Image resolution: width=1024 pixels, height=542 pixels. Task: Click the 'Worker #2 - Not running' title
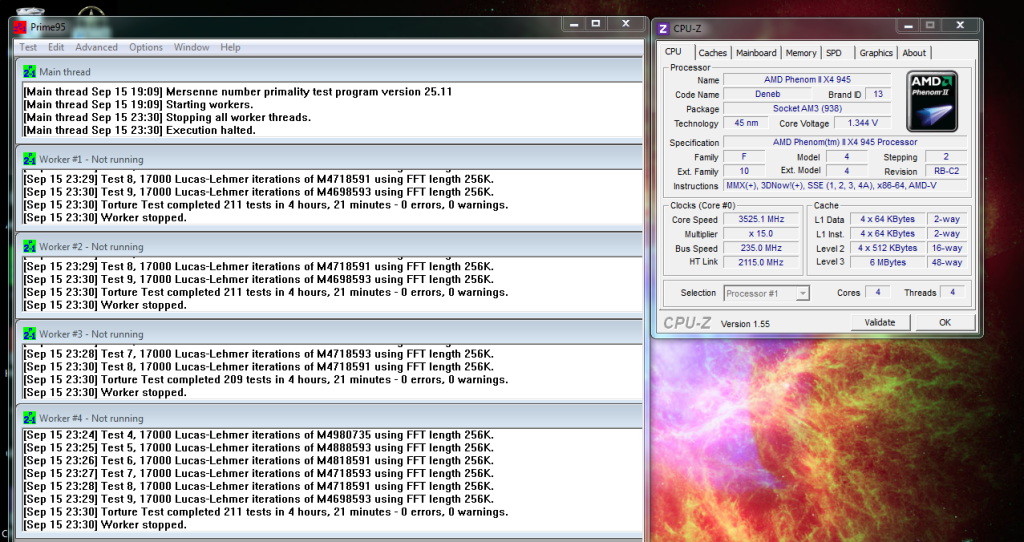pyautogui.click(x=91, y=247)
